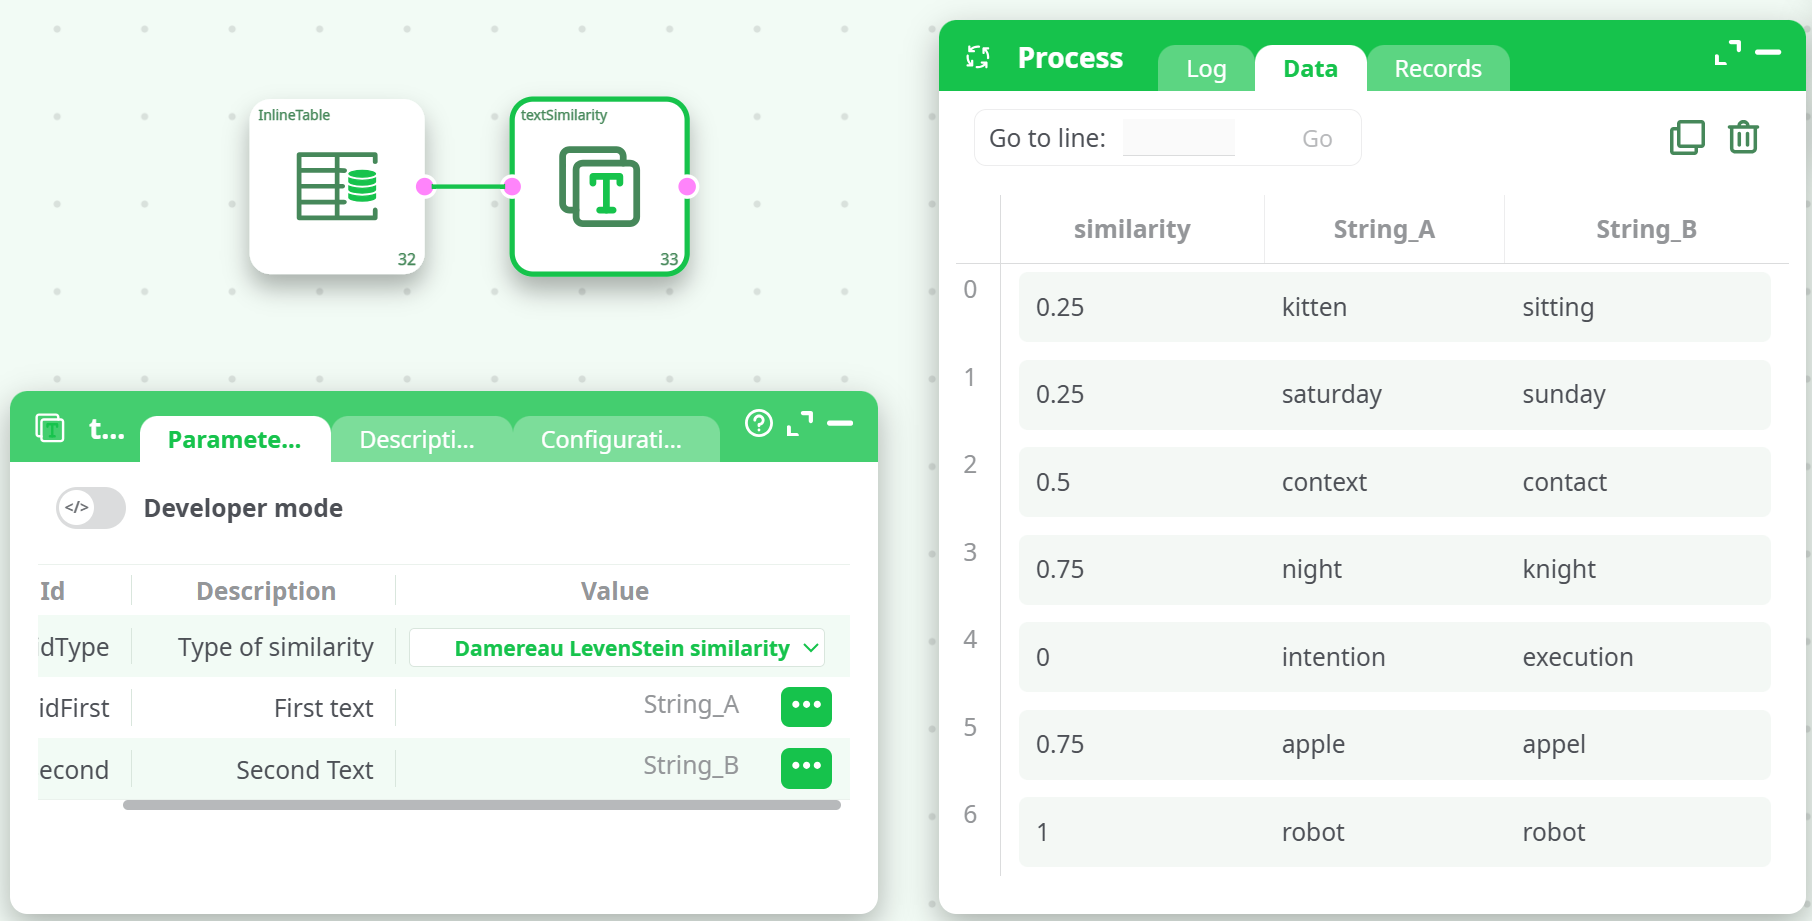
Task: Open the Type of similarity dropdown
Action: point(617,648)
